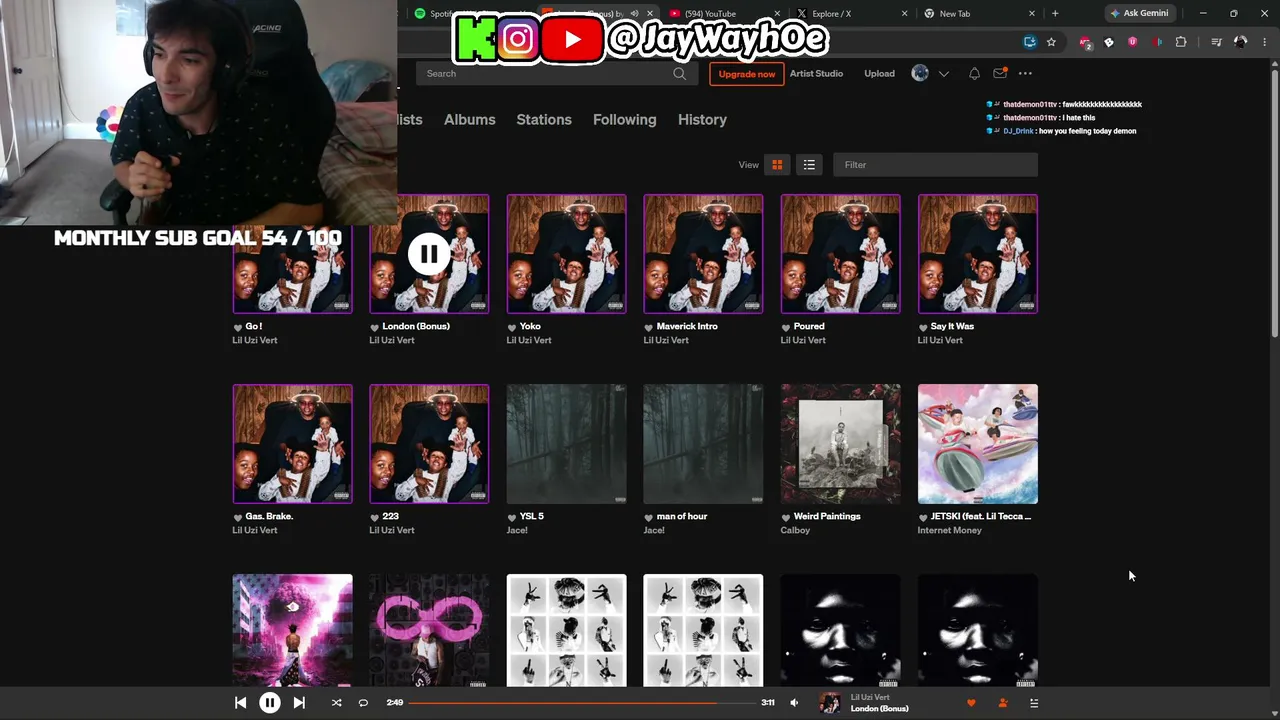The height and width of the screenshot is (720, 1280).
Task: Click now-playing artwork in the player bar
Action: tap(830, 703)
